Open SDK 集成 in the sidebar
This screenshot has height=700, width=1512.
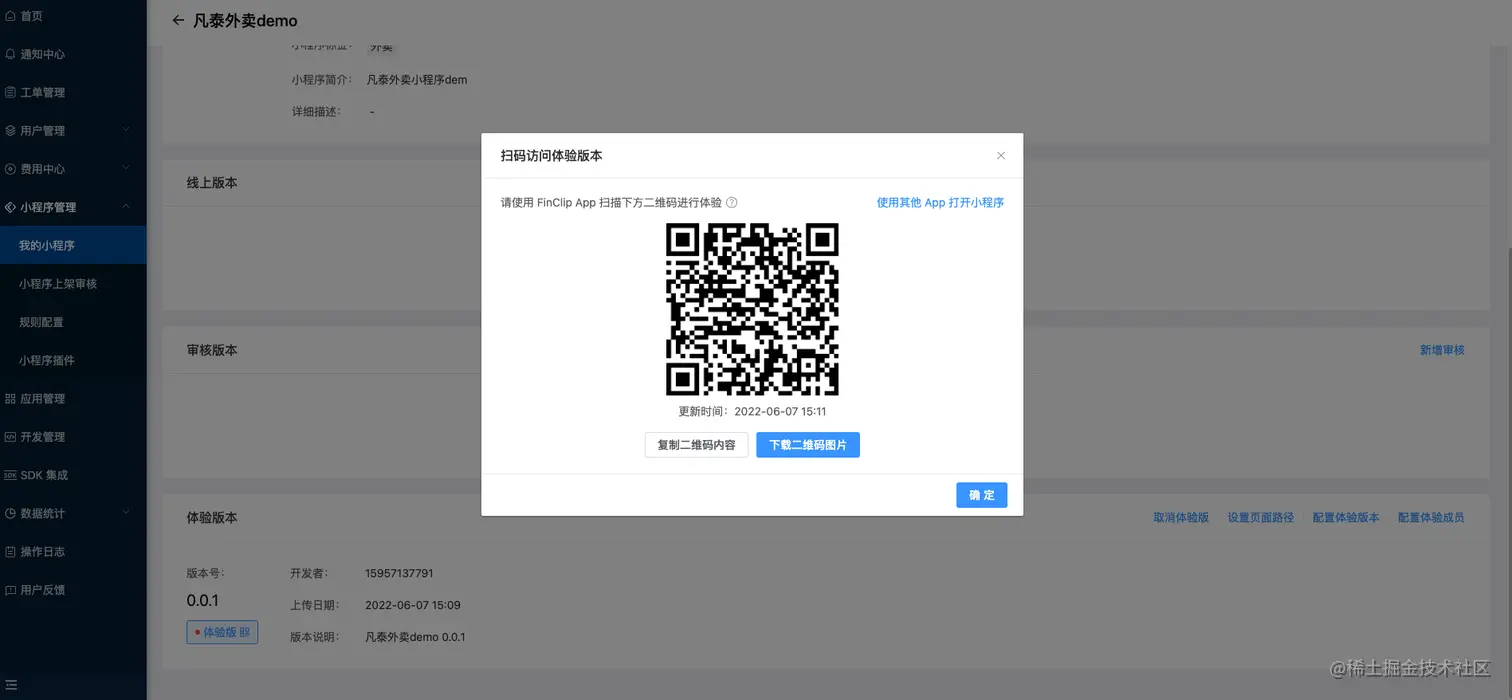[x=73, y=475]
